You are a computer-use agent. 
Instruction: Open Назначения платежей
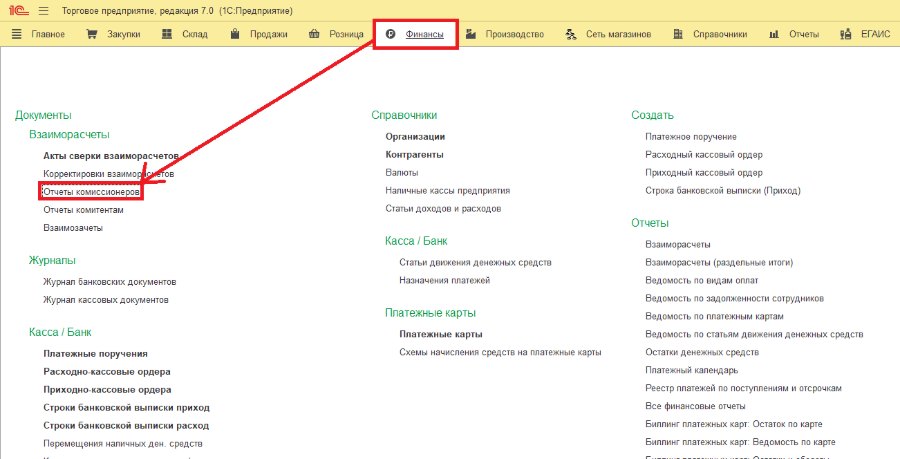pos(445,281)
